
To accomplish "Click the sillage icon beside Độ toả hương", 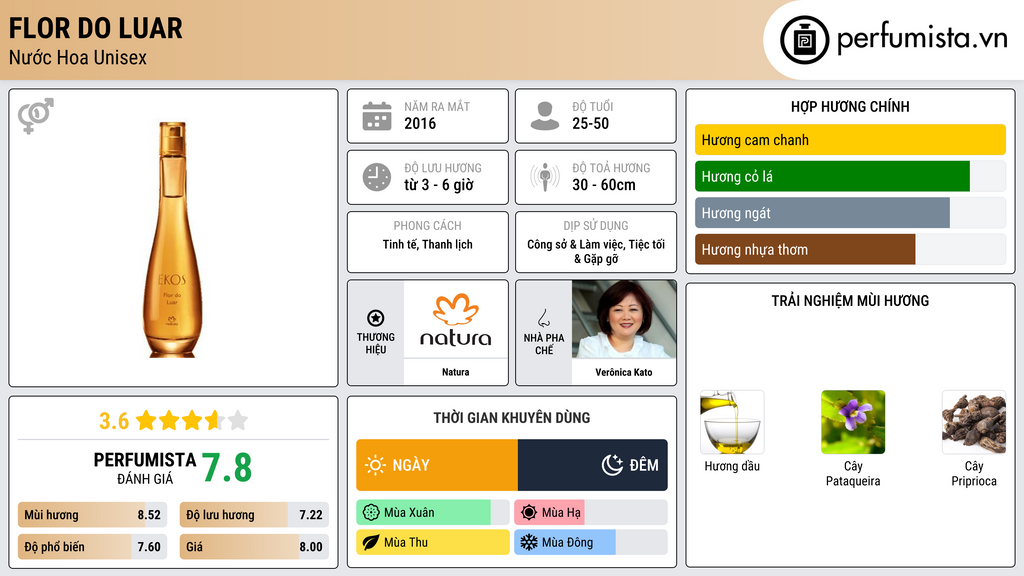I will [x=545, y=177].
